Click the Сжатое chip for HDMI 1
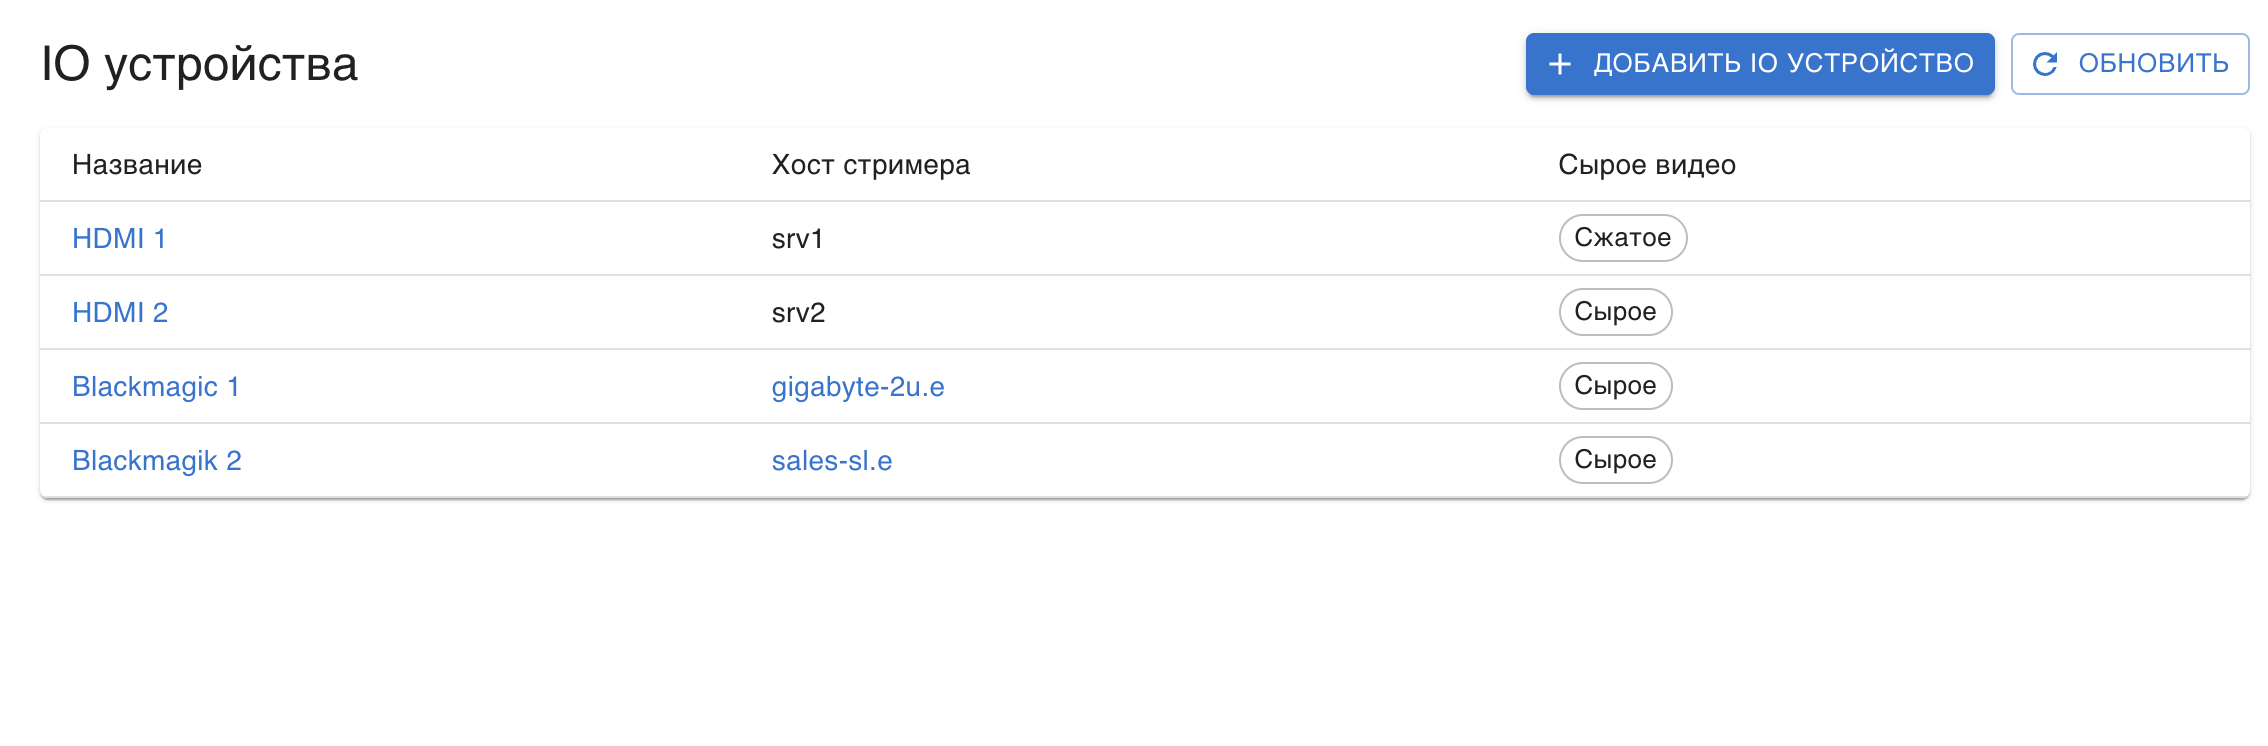Image resolution: width=2268 pixels, height=746 pixels. [x=1622, y=238]
